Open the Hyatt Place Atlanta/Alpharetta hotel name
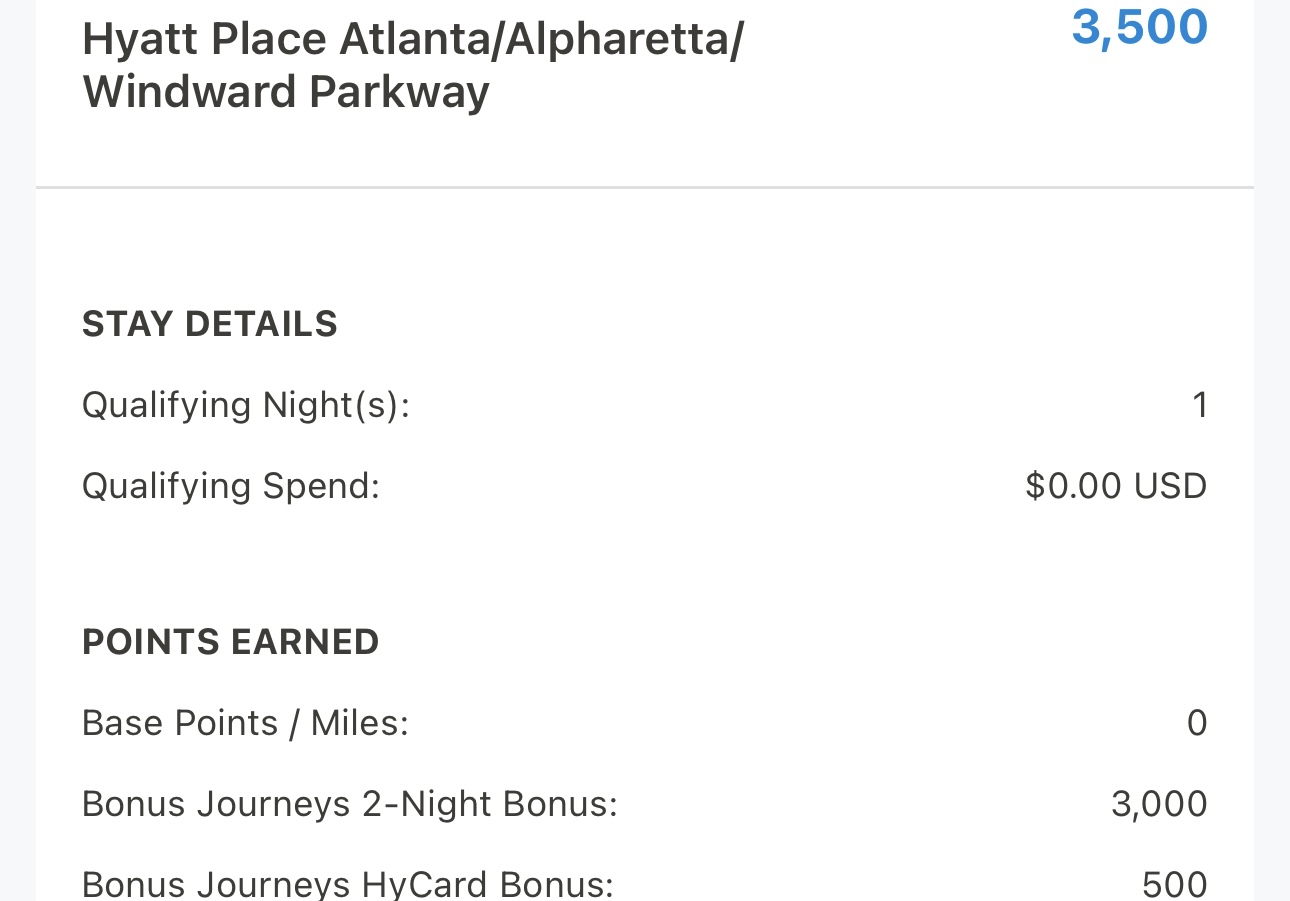The width and height of the screenshot is (1290, 901). click(x=413, y=66)
